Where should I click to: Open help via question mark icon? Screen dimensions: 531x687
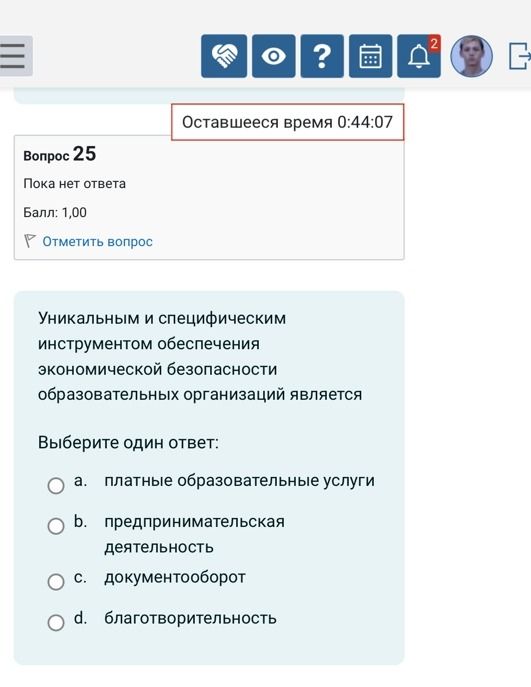(322, 56)
